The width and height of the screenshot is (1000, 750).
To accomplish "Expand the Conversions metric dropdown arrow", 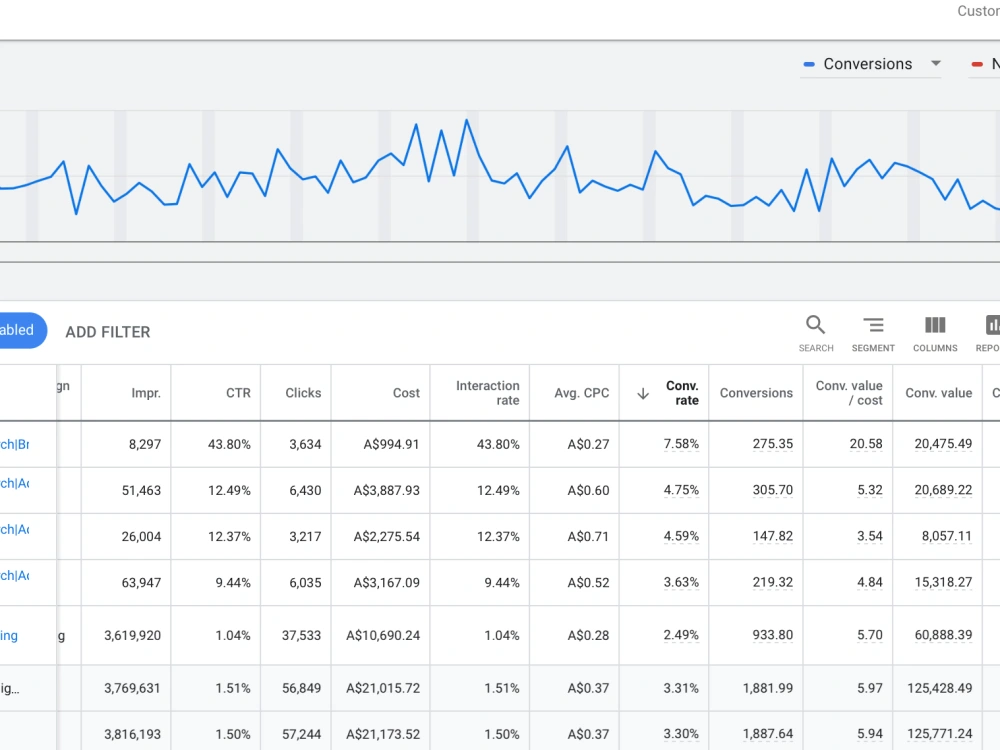I will (x=936, y=63).
